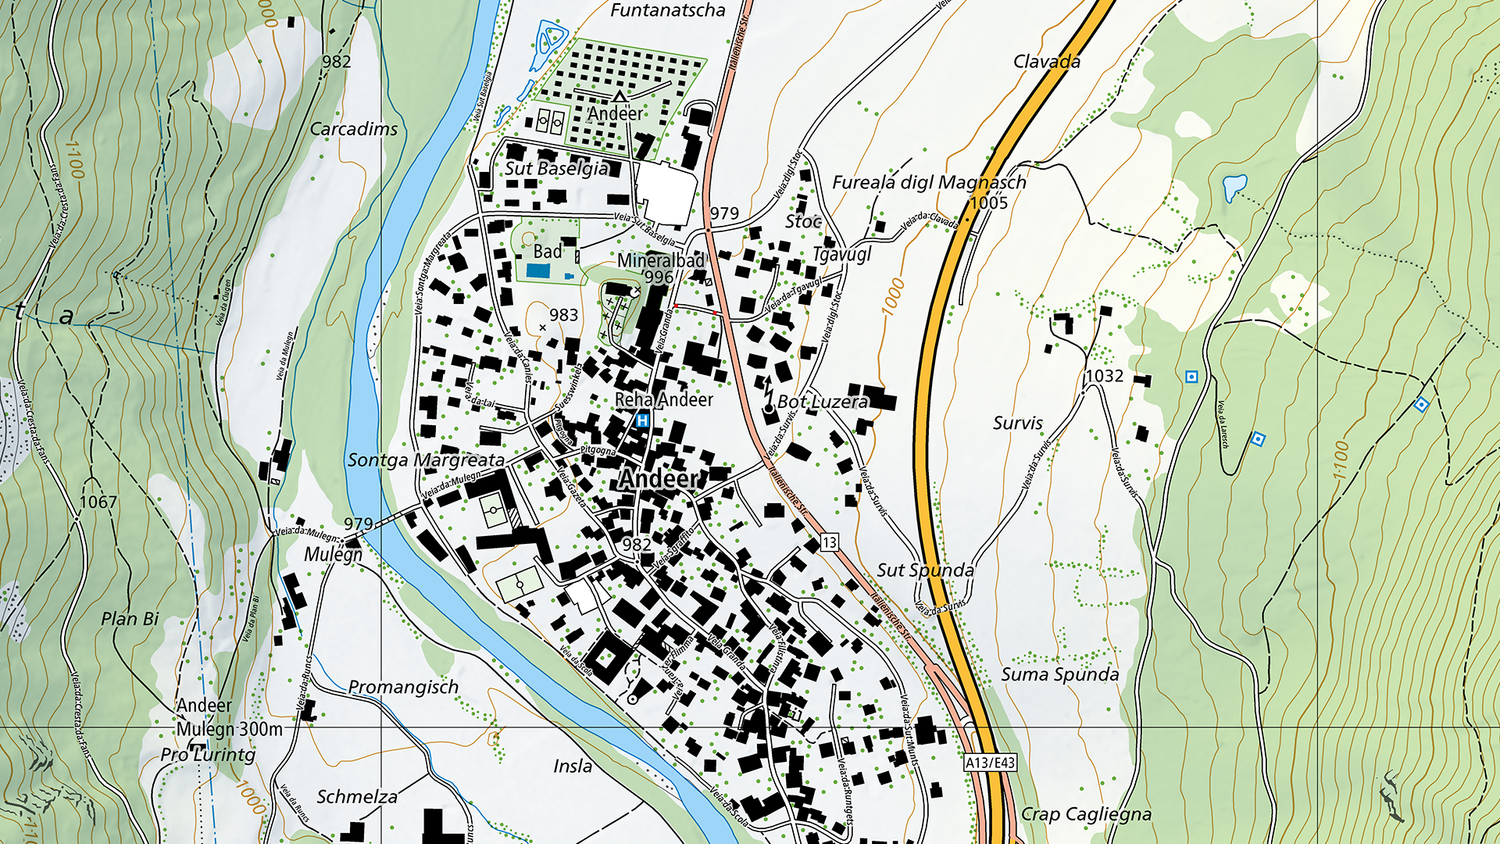Click the Fureala digl Magnasch label
This screenshot has height=844, width=1500.
(x=929, y=183)
